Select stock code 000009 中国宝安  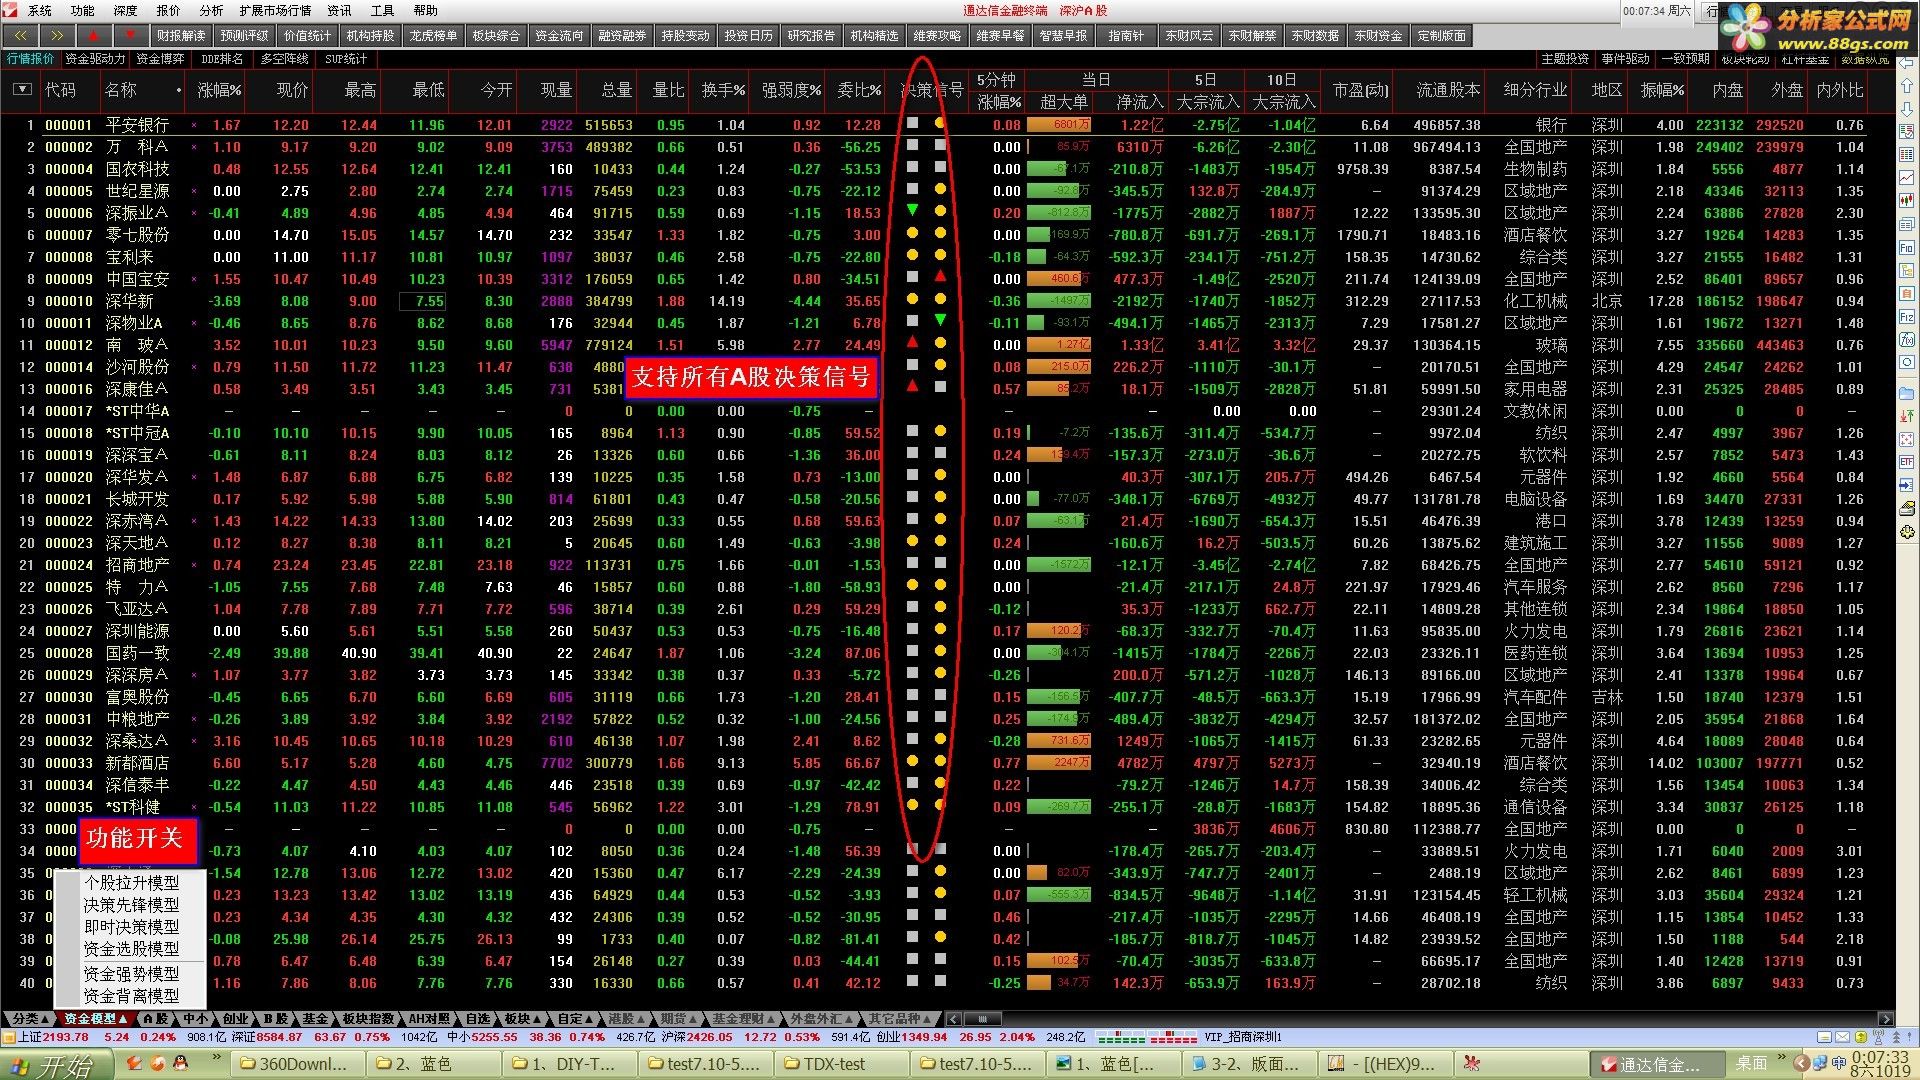click(68, 279)
